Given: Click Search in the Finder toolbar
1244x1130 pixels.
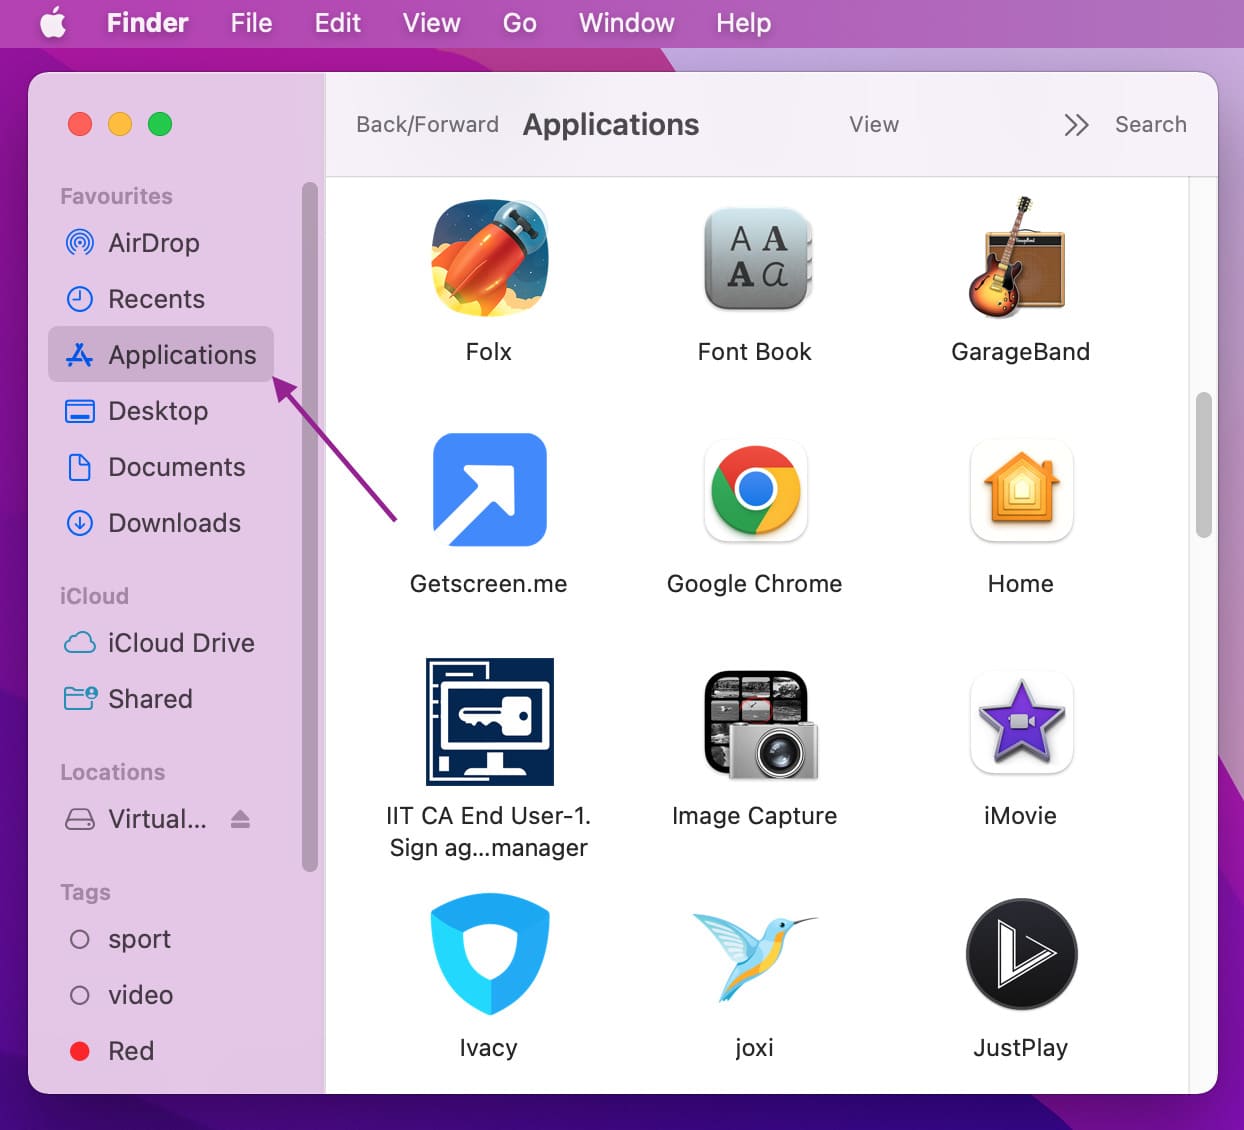Looking at the screenshot, I should point(1151,124).
